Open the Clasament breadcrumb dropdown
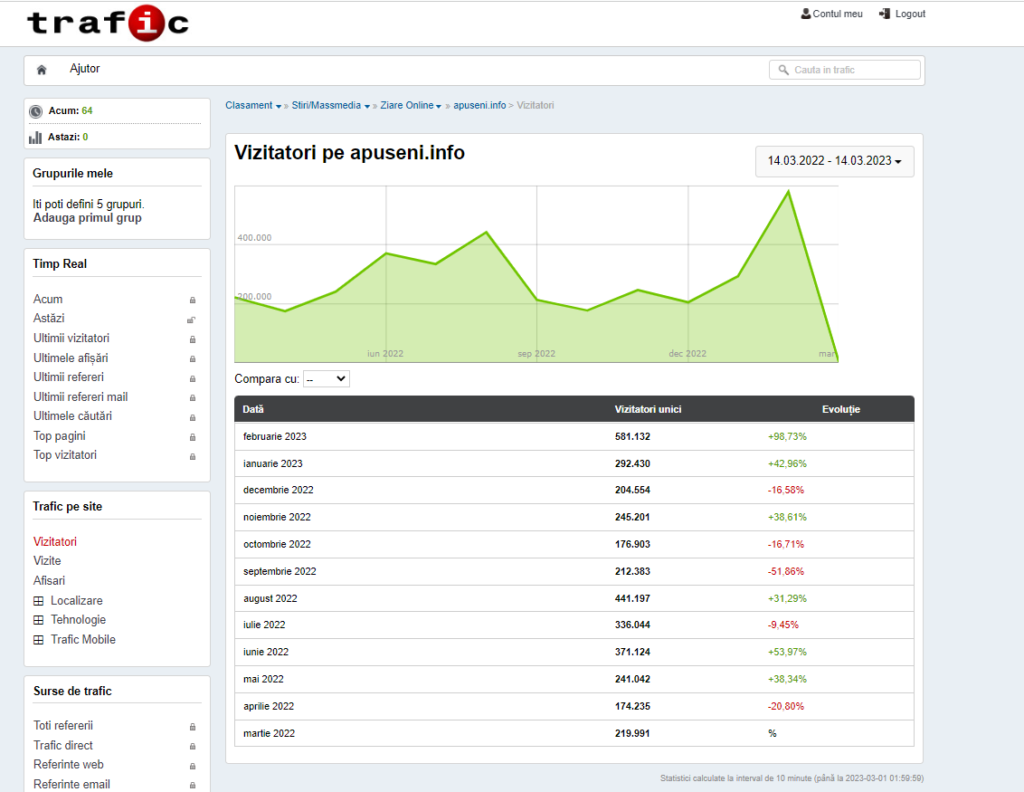The image size is (1024, 792). (253, 106)
